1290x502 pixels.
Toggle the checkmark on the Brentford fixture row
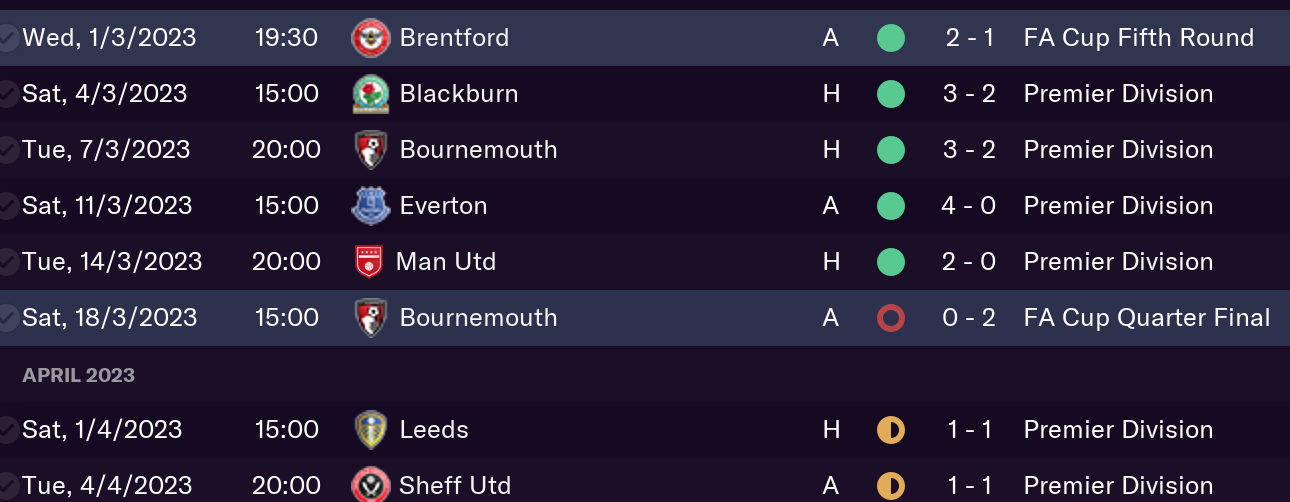[x=7, y=38]
